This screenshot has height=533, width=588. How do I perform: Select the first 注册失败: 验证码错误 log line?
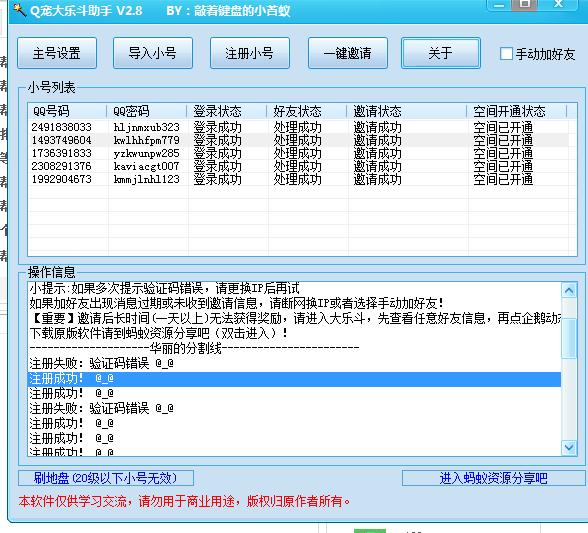click(x=294, y=363)
